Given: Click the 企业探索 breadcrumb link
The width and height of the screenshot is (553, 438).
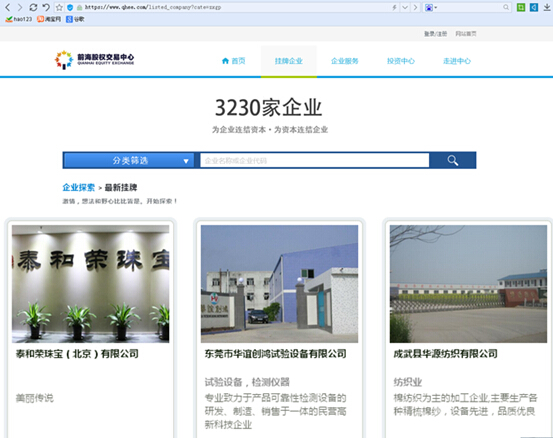Looking at the screenshot, I should coord(79,187).
